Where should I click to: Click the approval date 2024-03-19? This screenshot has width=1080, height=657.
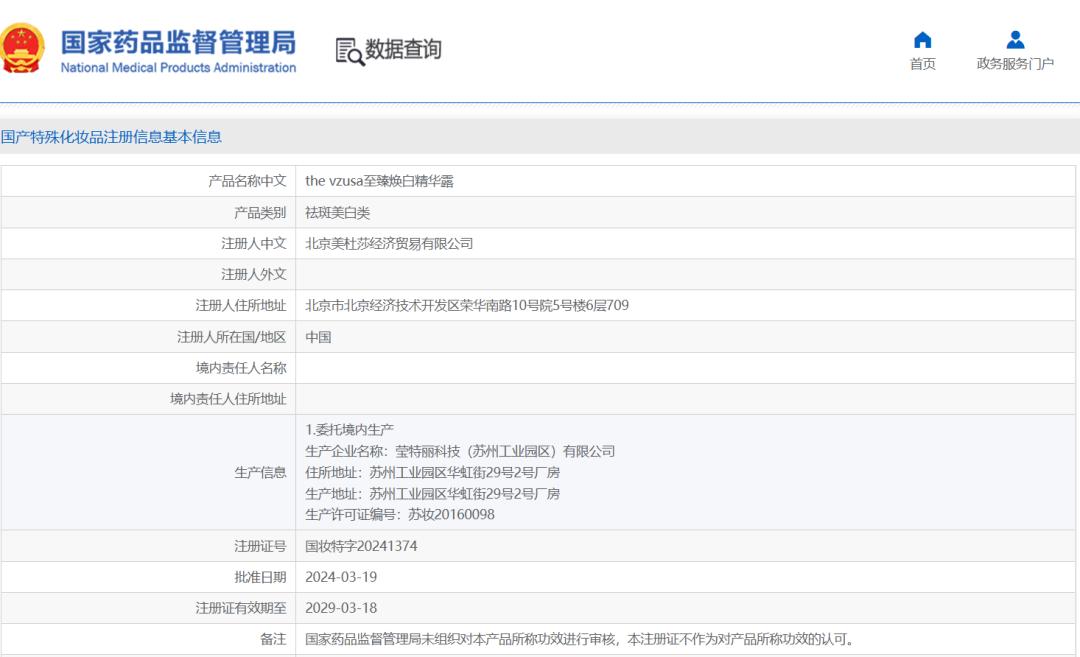(341, 577)
